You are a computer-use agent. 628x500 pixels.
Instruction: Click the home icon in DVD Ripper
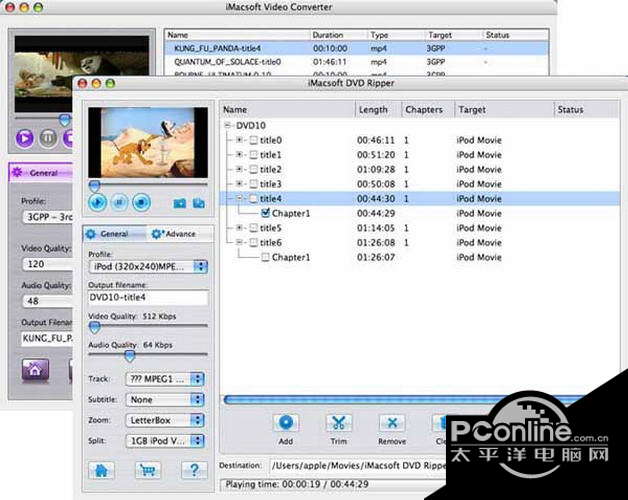coord(101,470)
